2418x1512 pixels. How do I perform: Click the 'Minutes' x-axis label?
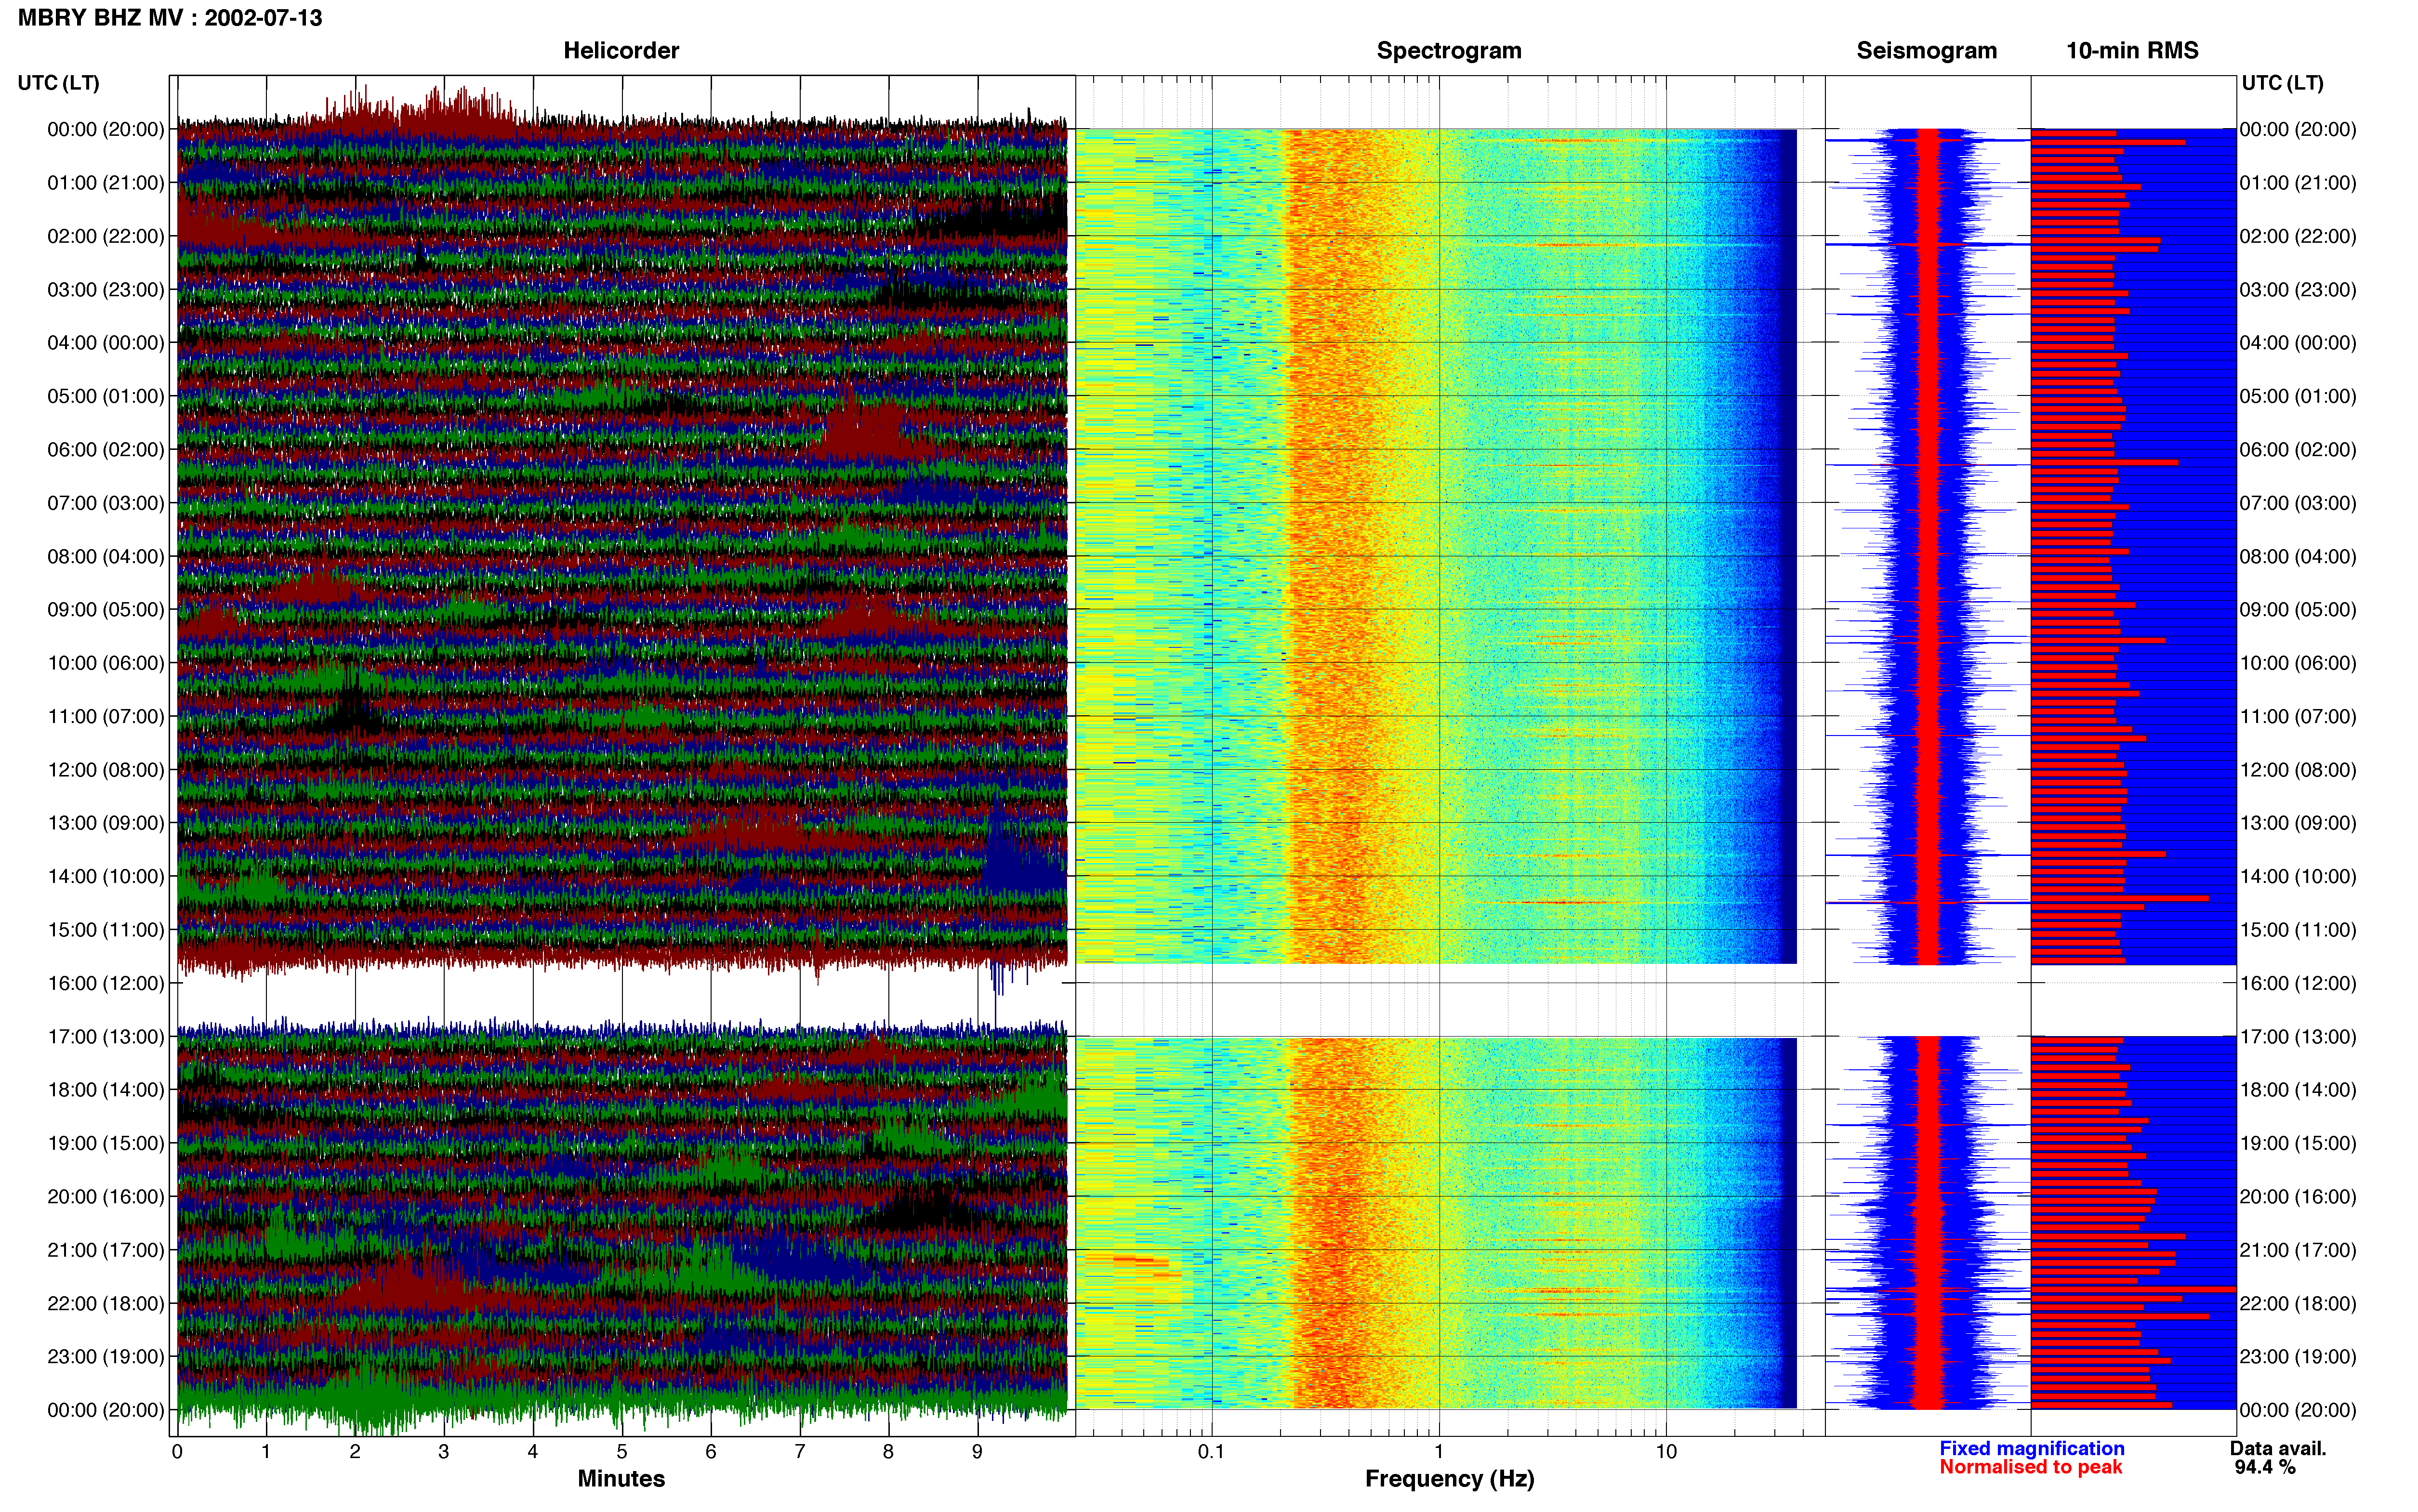(621, 1479)
